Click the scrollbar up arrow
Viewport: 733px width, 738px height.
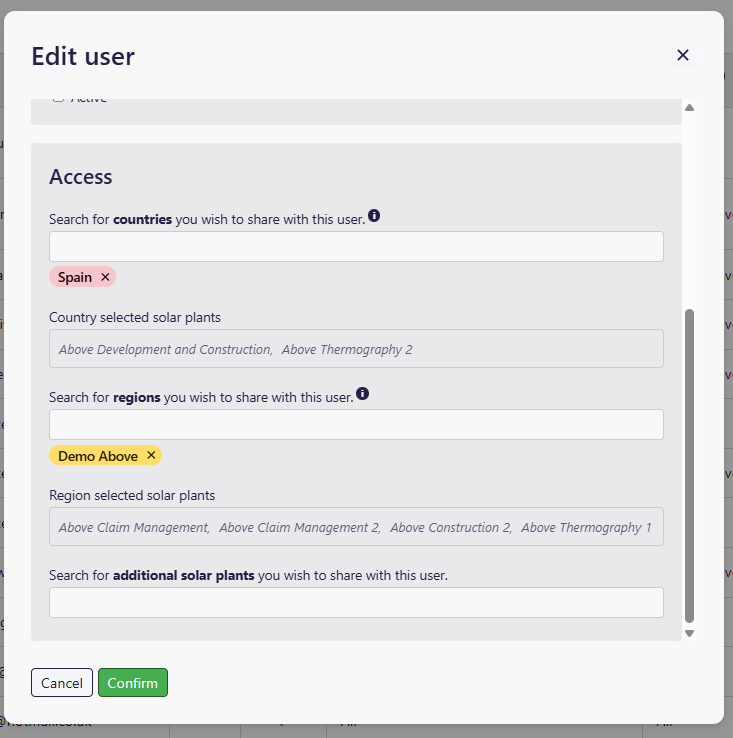689,107
